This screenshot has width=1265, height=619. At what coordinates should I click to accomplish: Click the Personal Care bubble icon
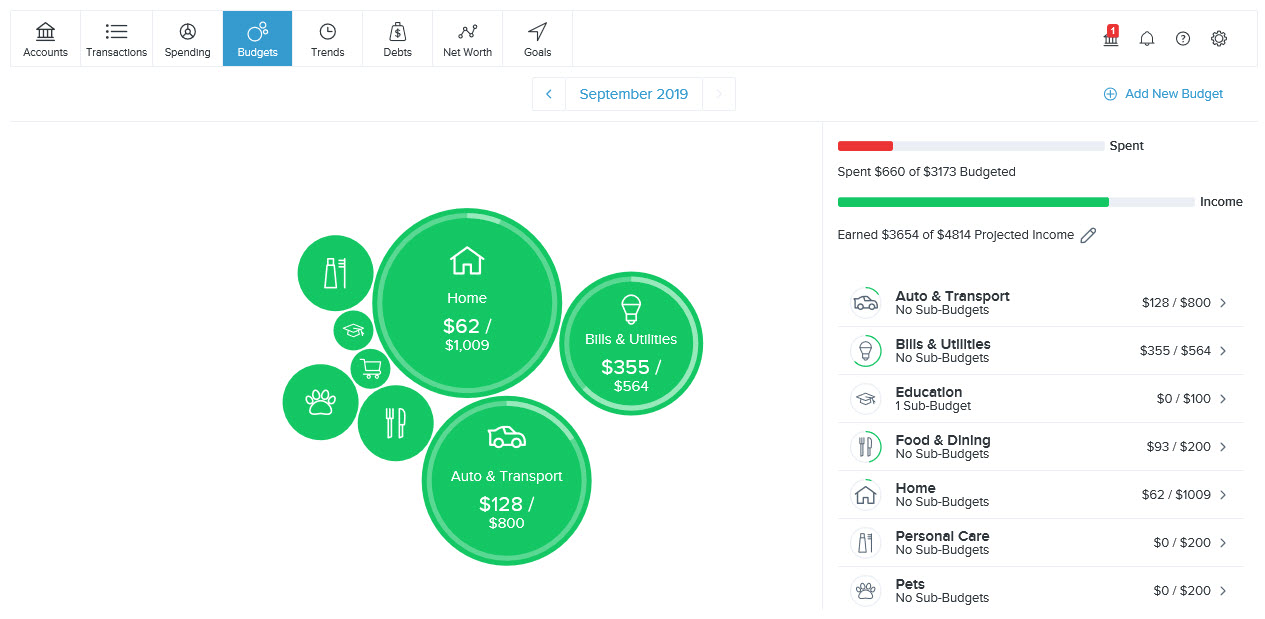coord(335,273)
